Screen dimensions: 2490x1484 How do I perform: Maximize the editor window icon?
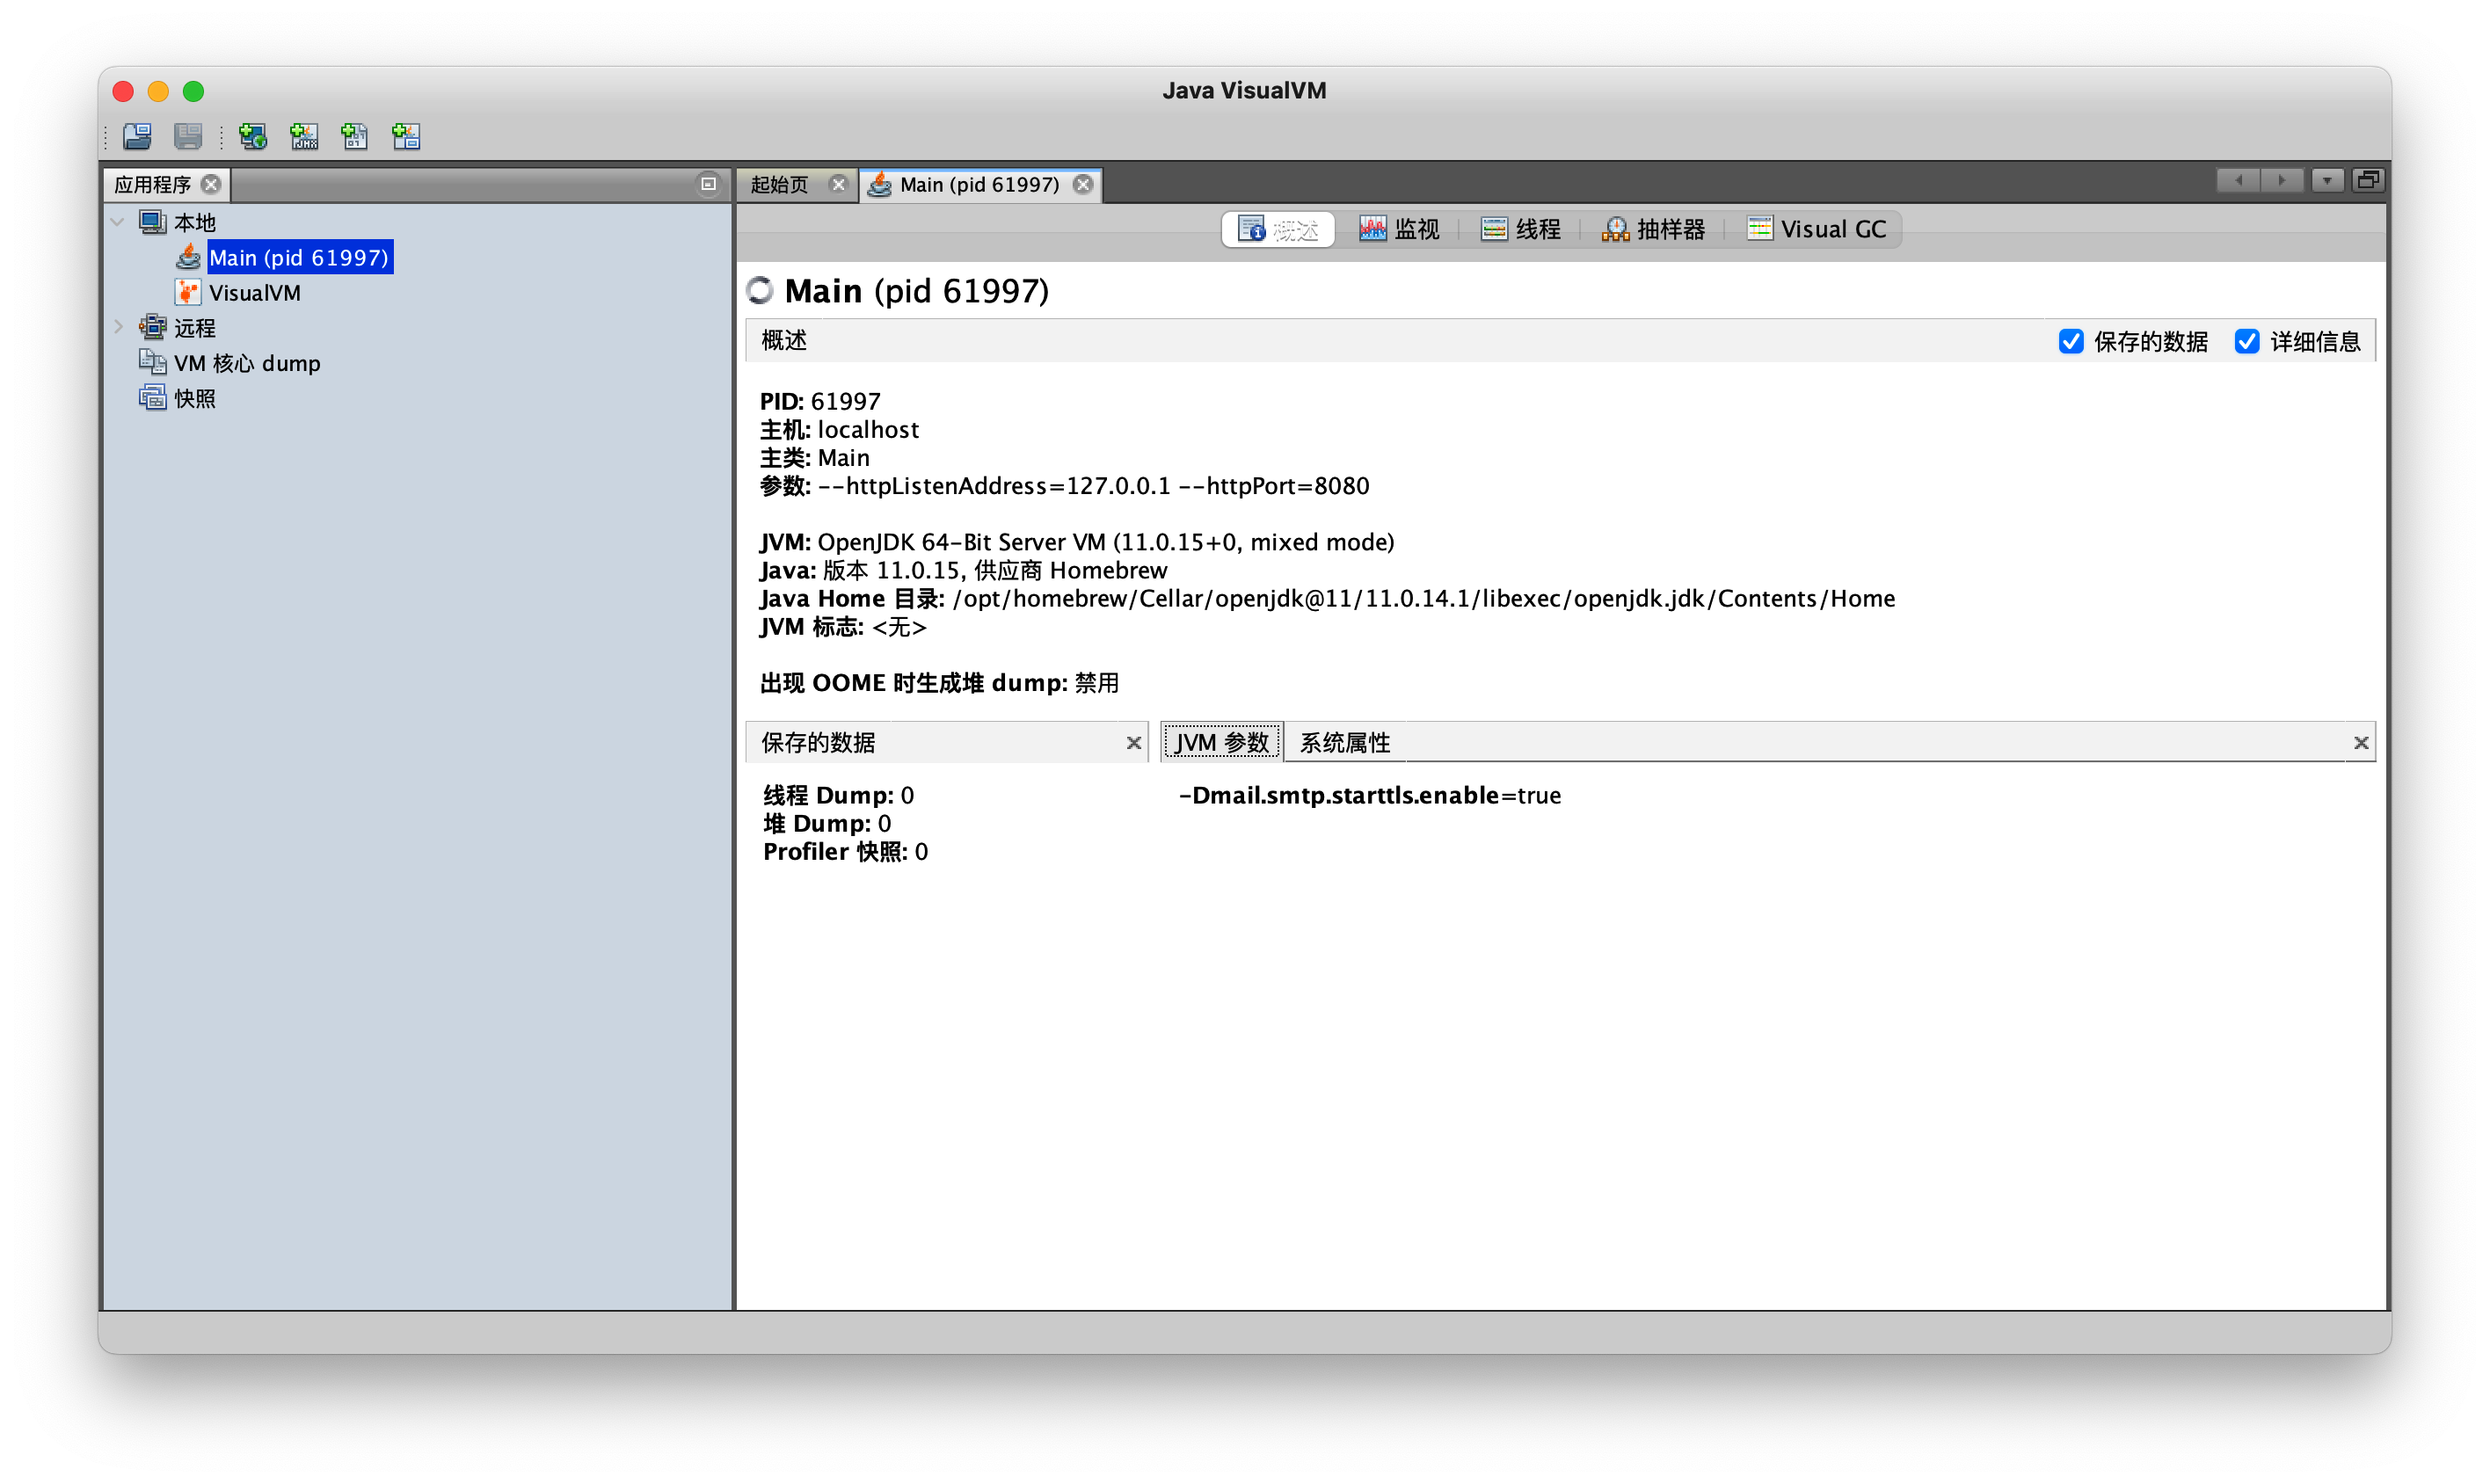tap(2367, 181)
